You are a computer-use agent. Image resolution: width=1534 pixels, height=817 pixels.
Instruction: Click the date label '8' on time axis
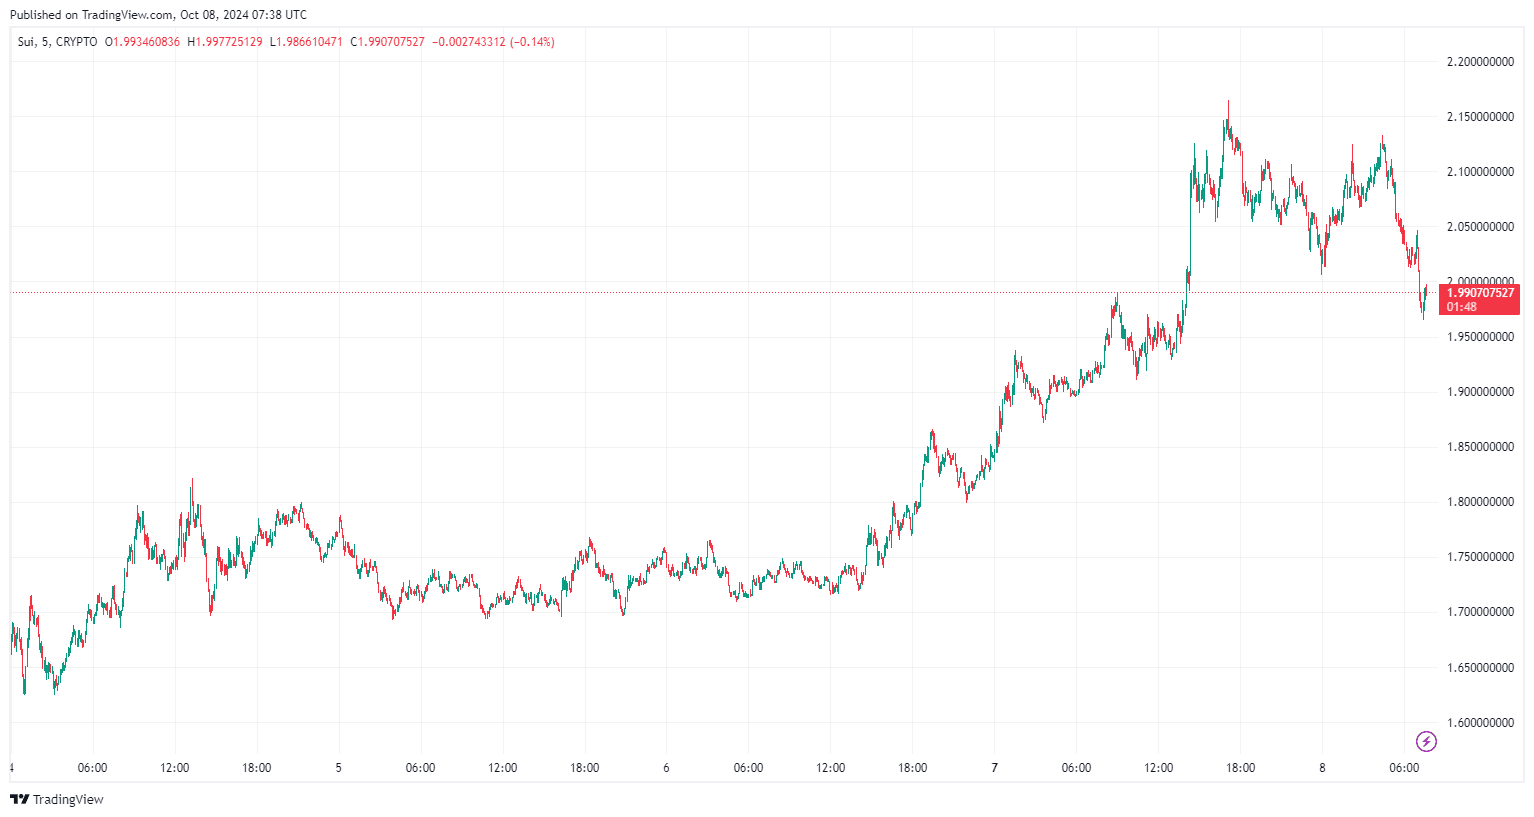pos(1323,768)
